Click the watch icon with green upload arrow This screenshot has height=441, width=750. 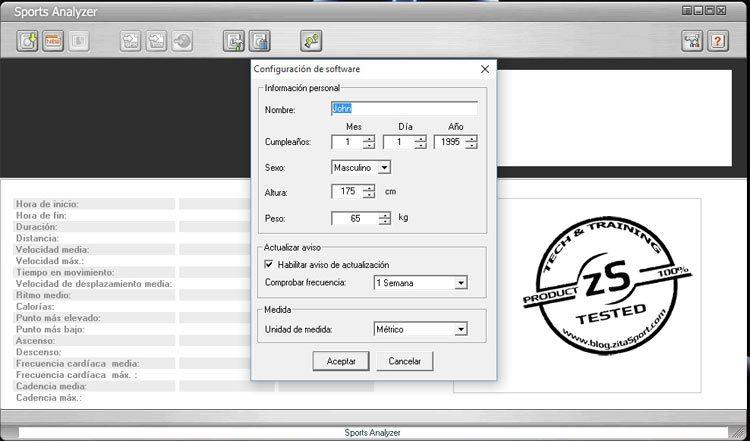tap(234, 41)
